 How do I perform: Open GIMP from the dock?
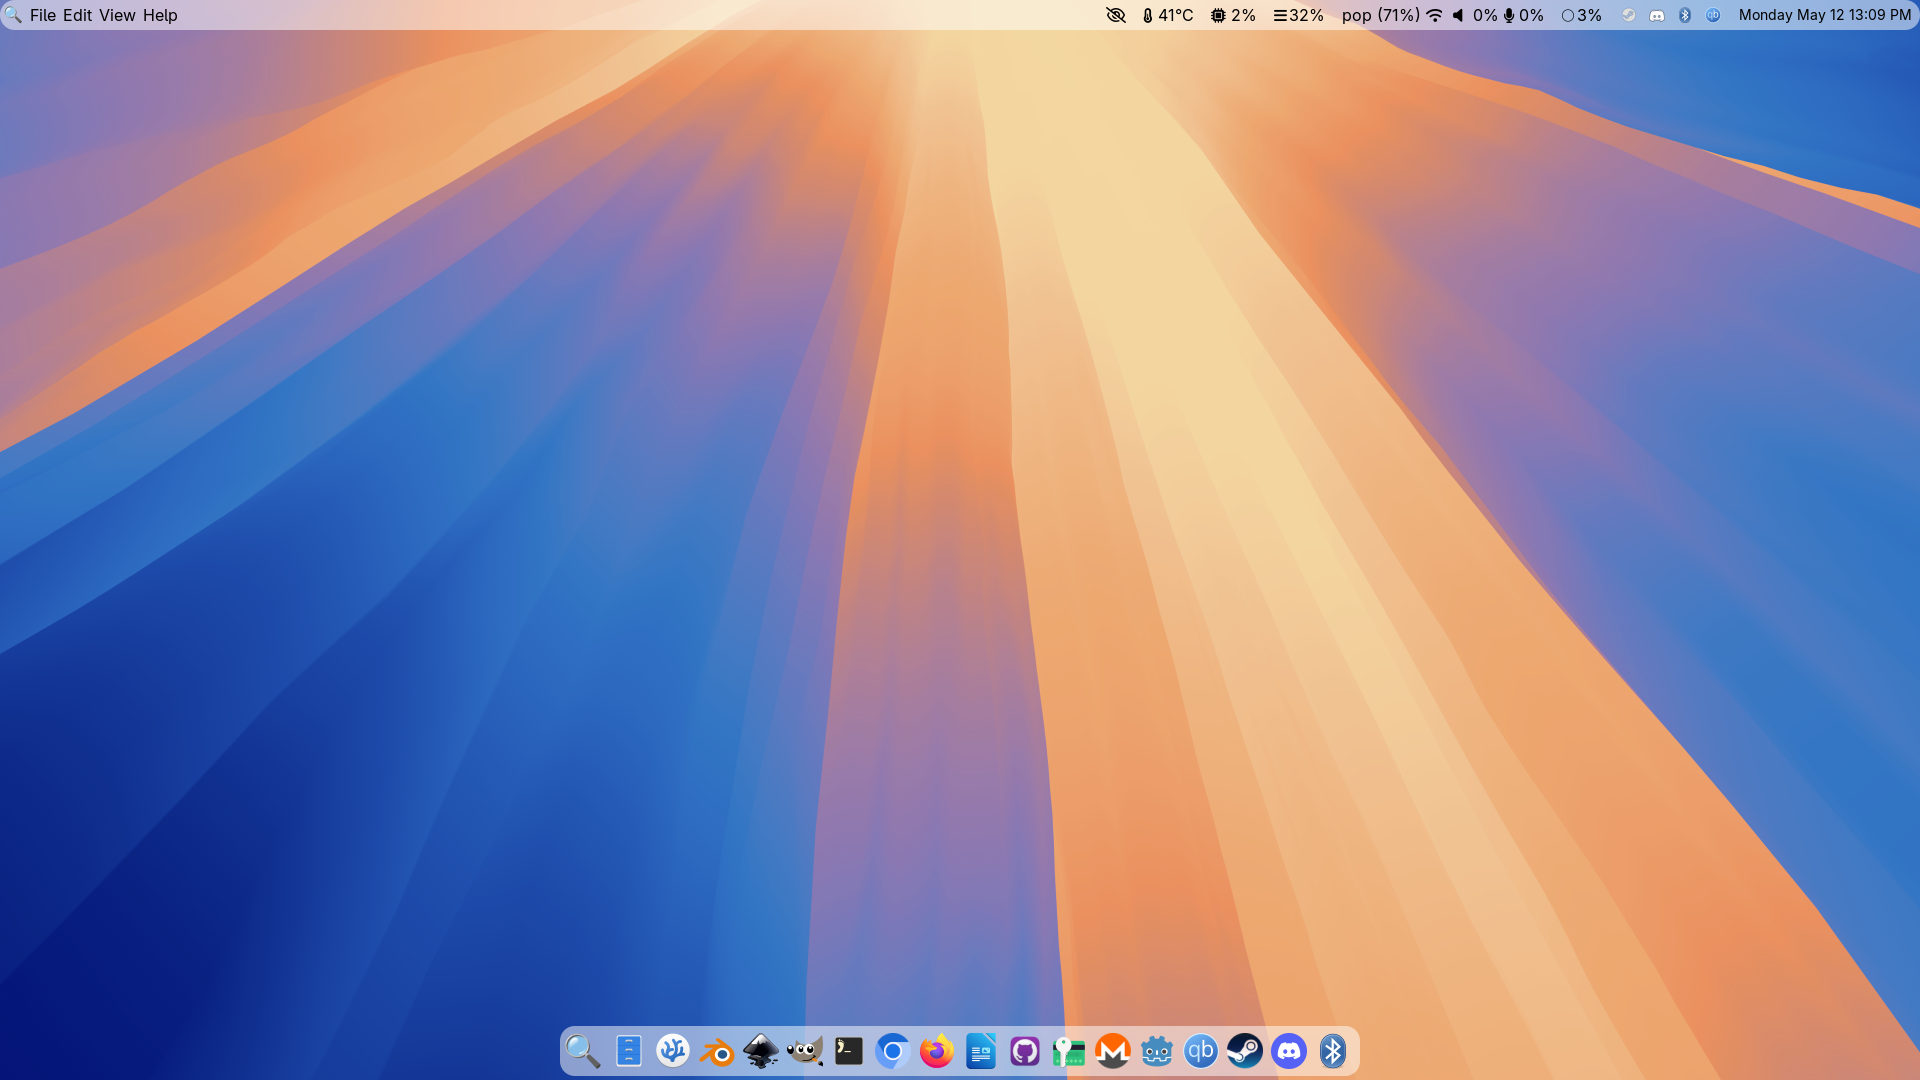[805, 1051]
